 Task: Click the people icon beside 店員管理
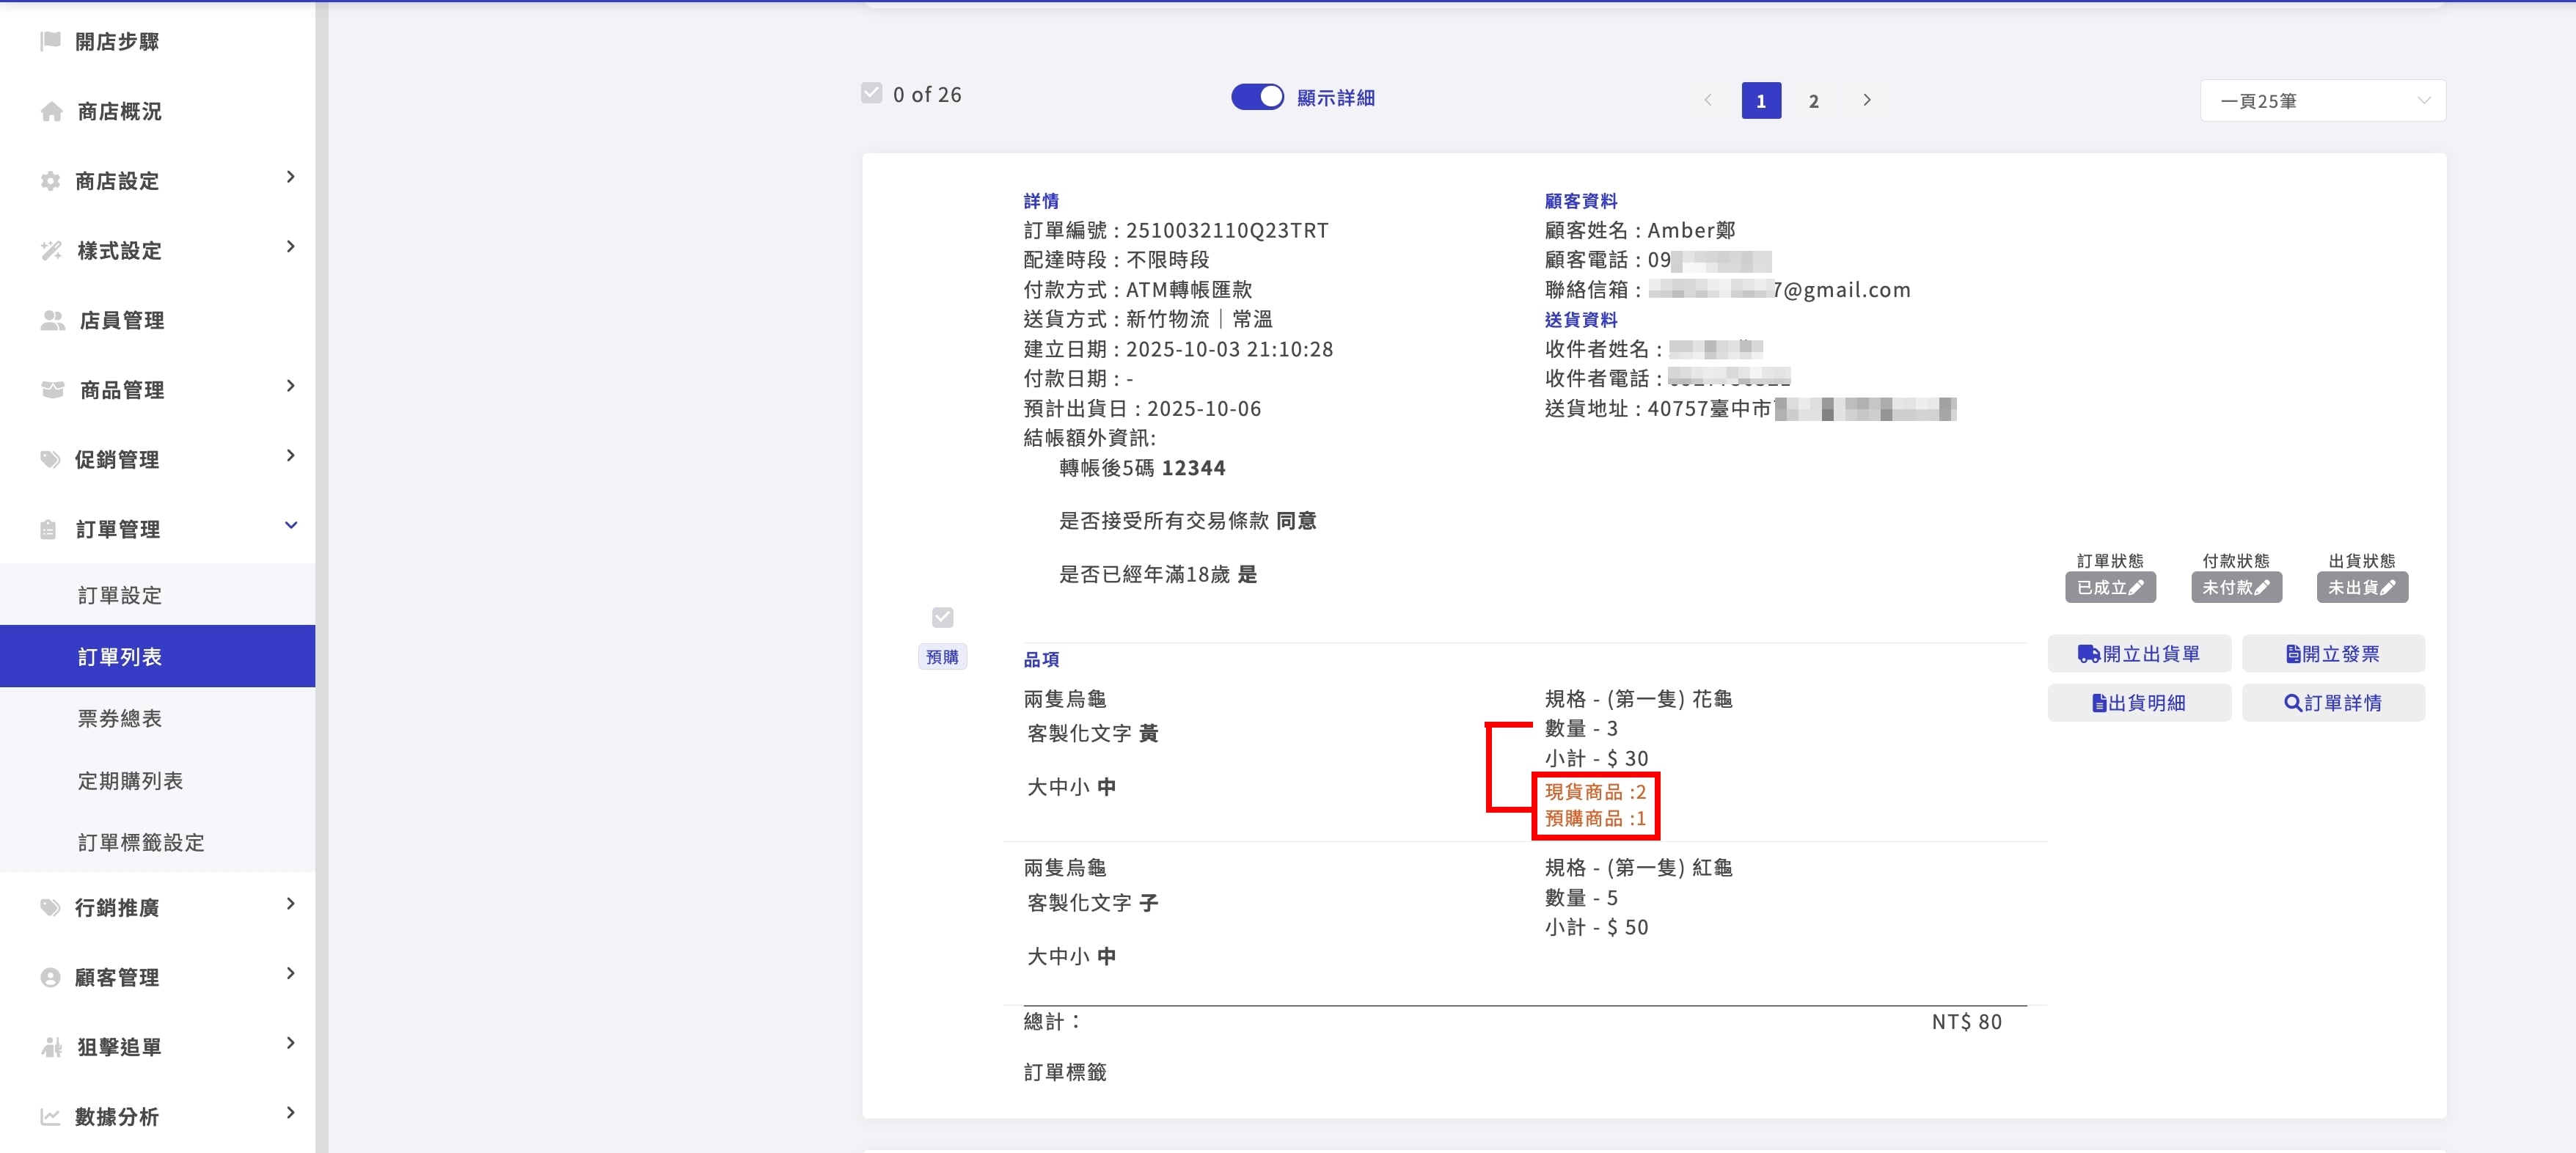pos(52,320)
